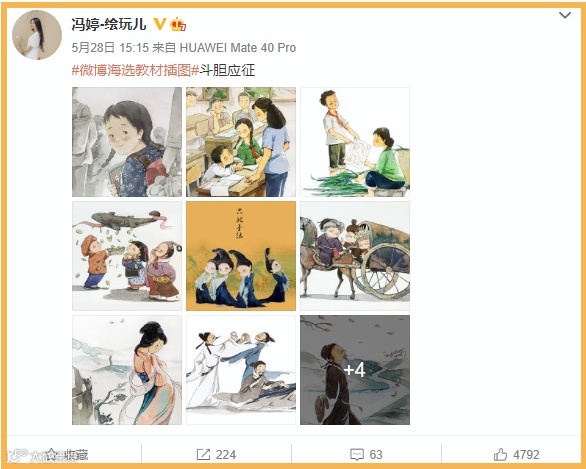Click the crown membership badge icon
This screenshot has width=586, height=469.
click(x=178, y=25)
